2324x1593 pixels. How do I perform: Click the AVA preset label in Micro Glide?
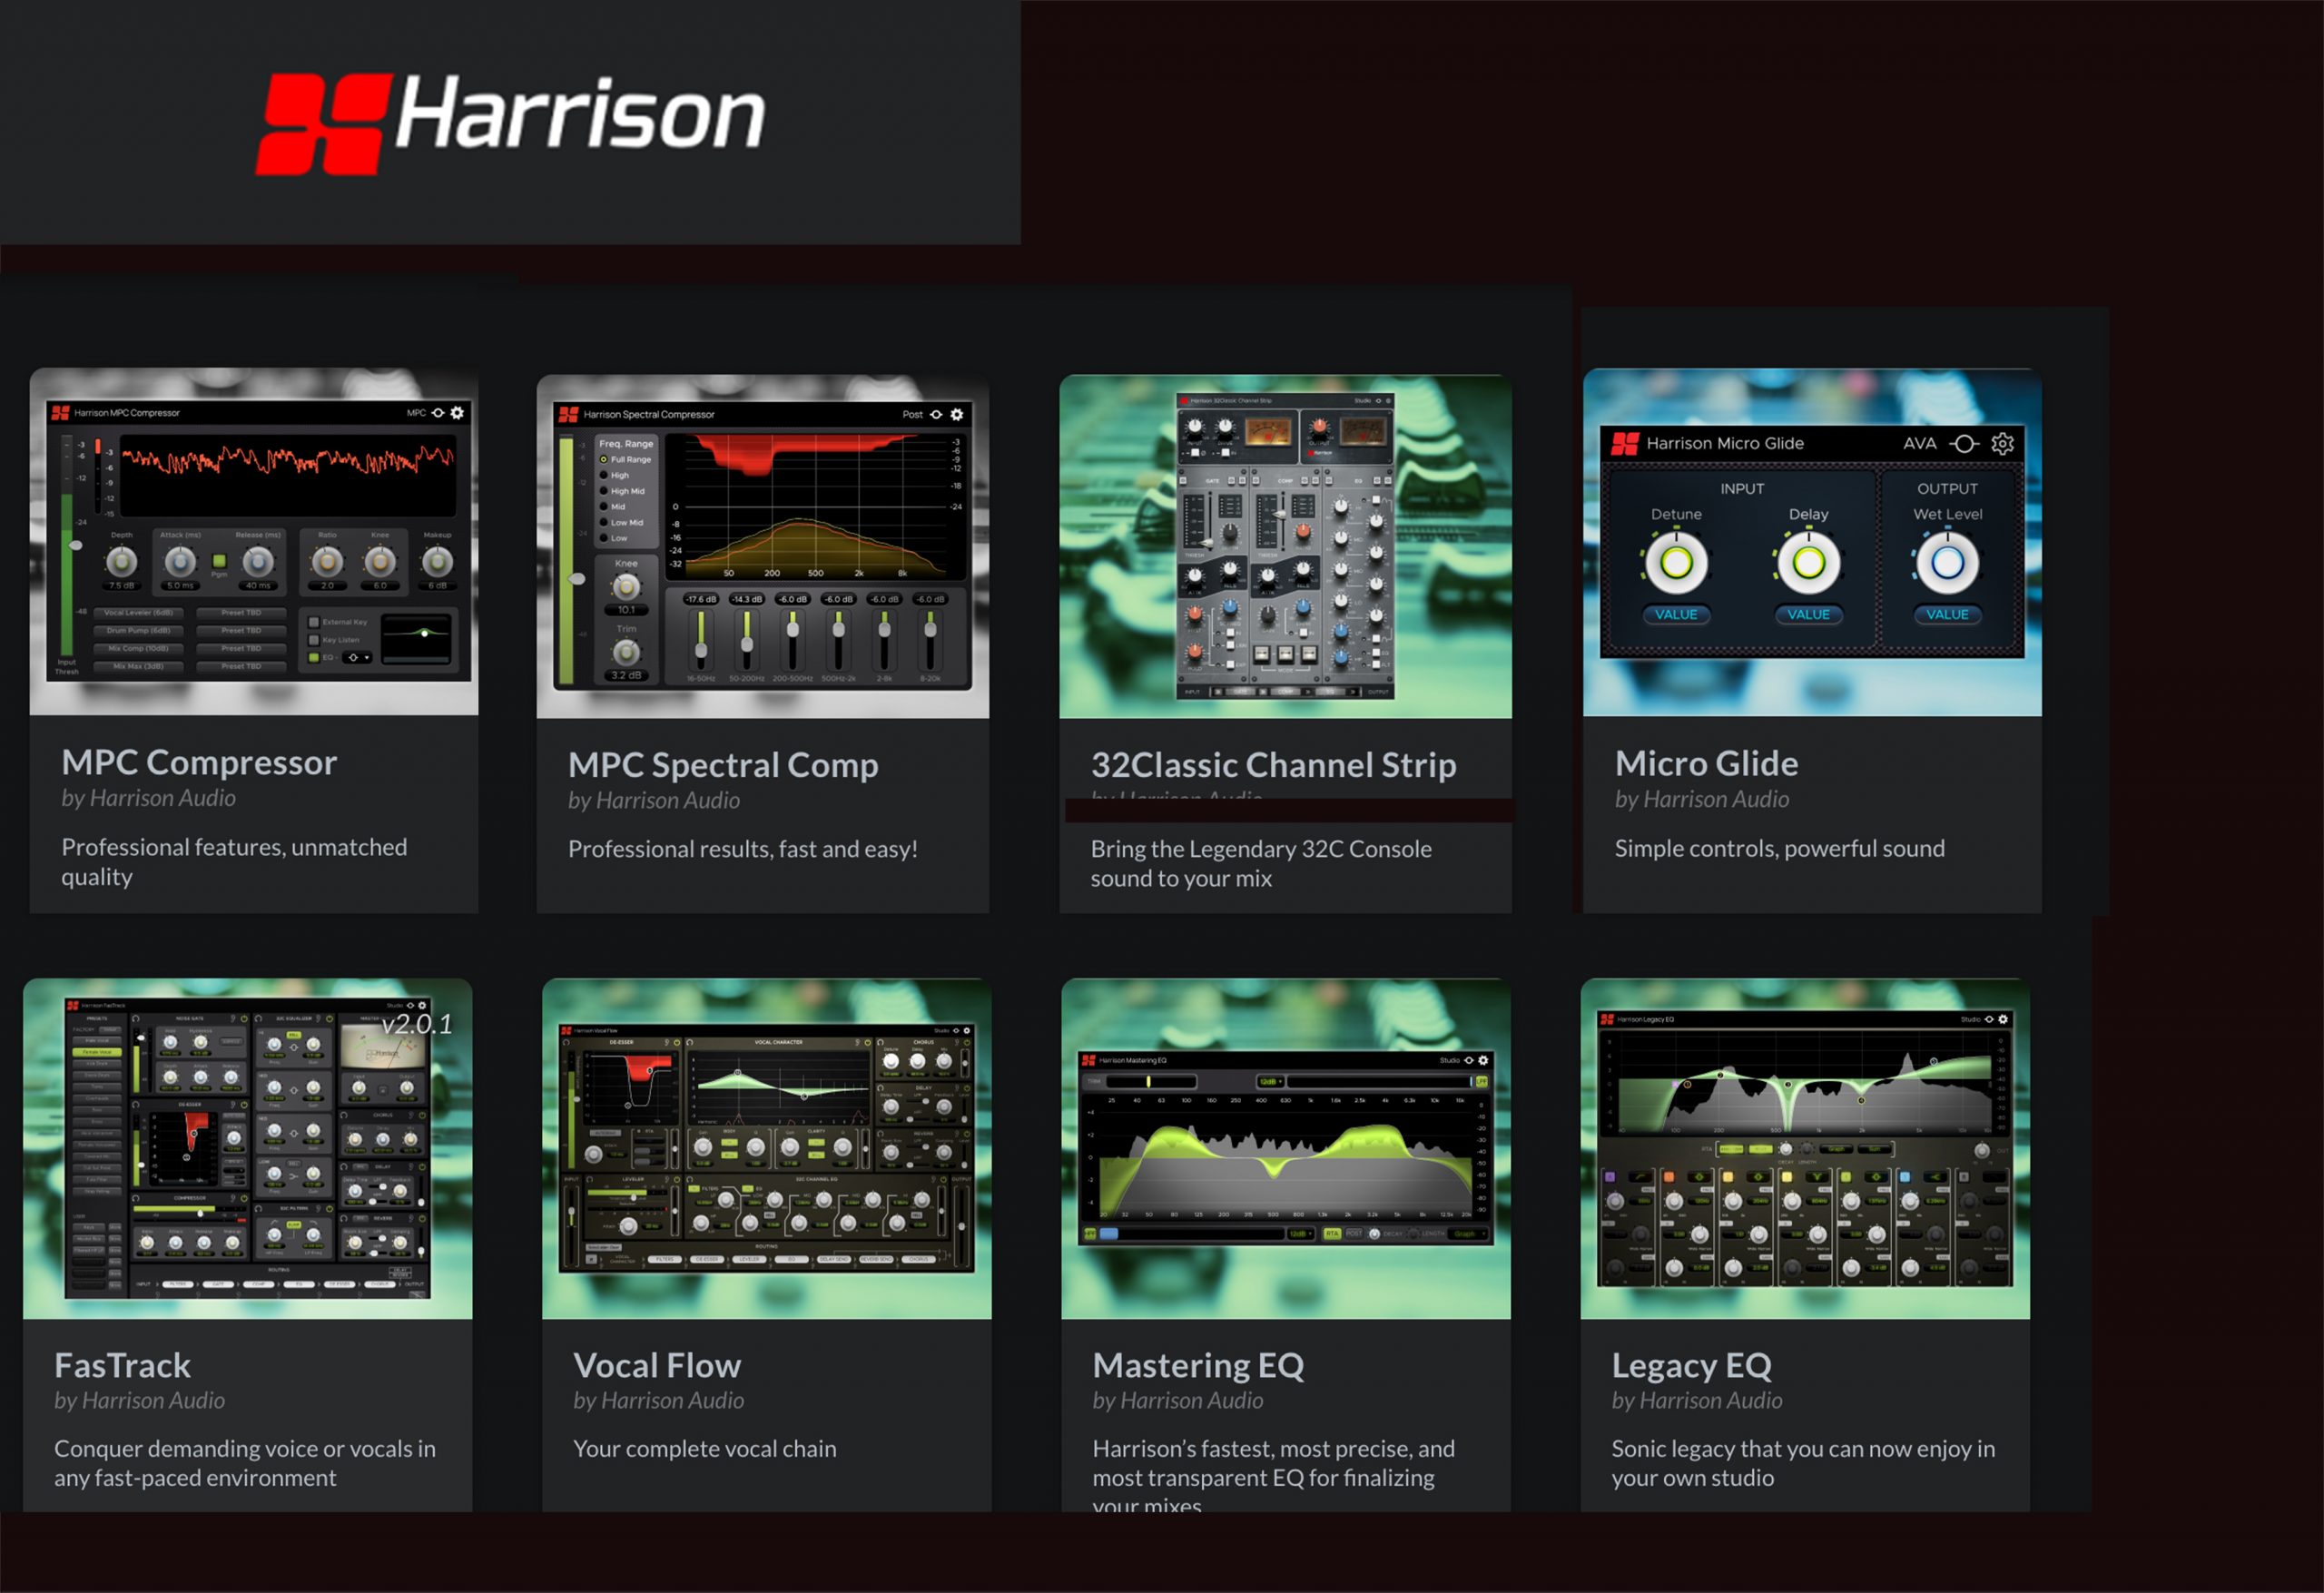(x=1919, y=443)
